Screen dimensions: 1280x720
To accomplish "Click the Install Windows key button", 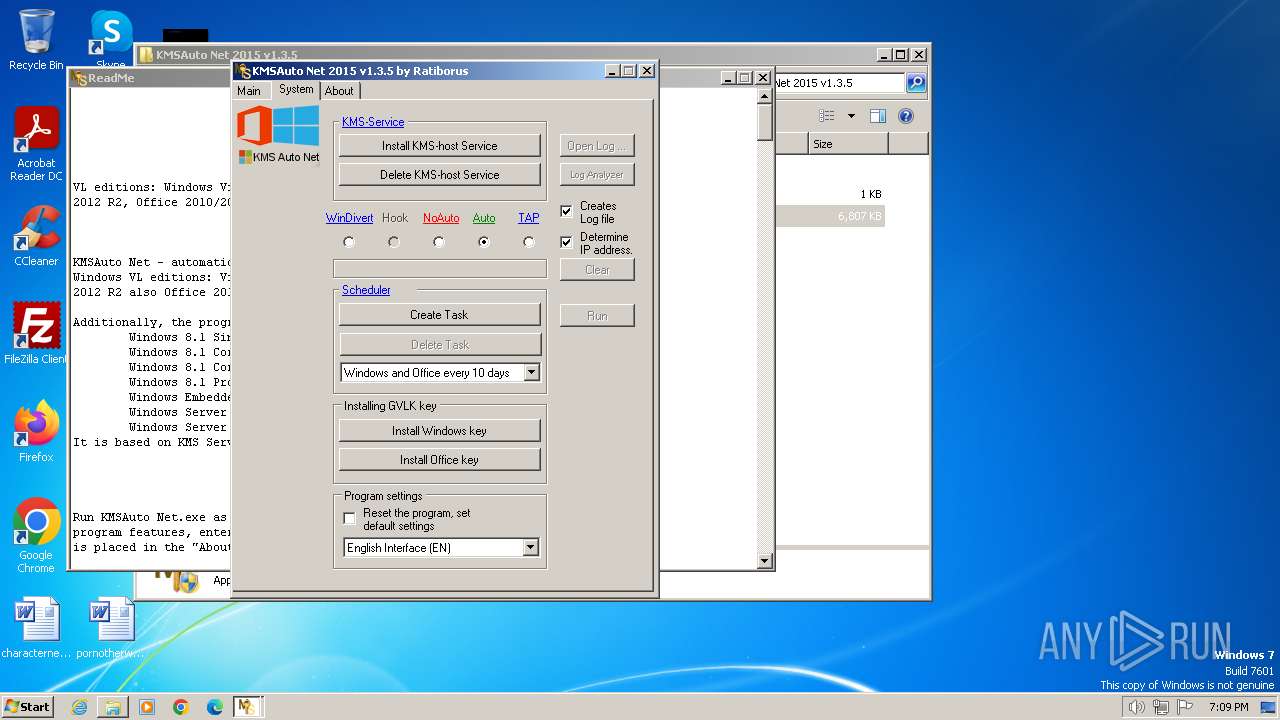I will click(x=440, y=431).
